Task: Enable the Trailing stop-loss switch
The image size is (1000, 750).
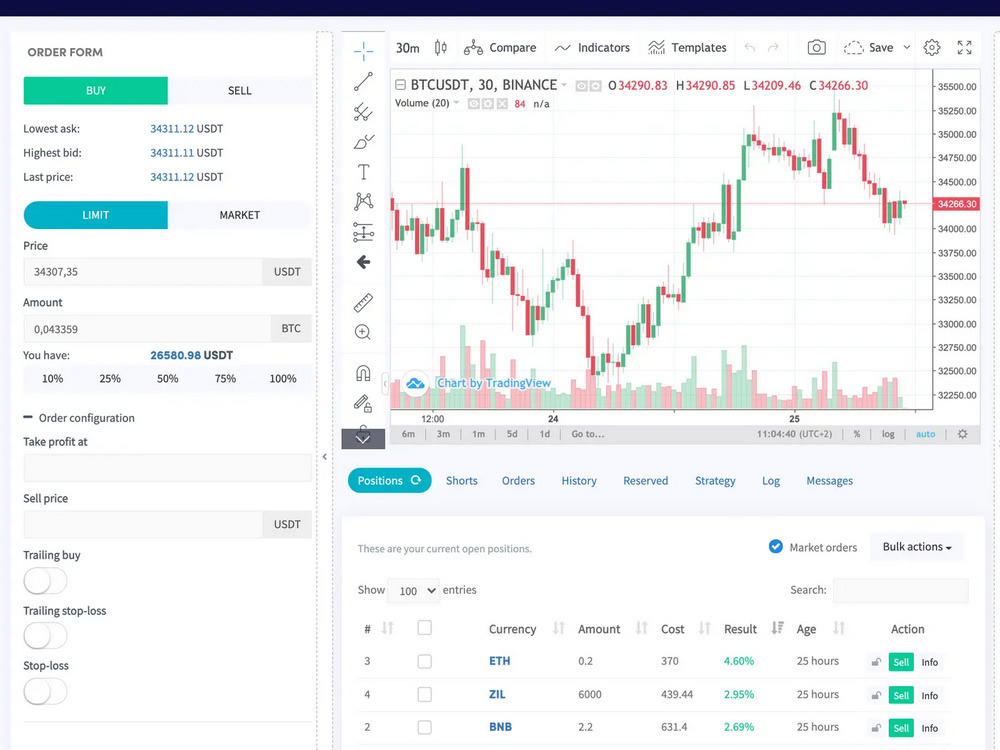Action: click(45, 636)
